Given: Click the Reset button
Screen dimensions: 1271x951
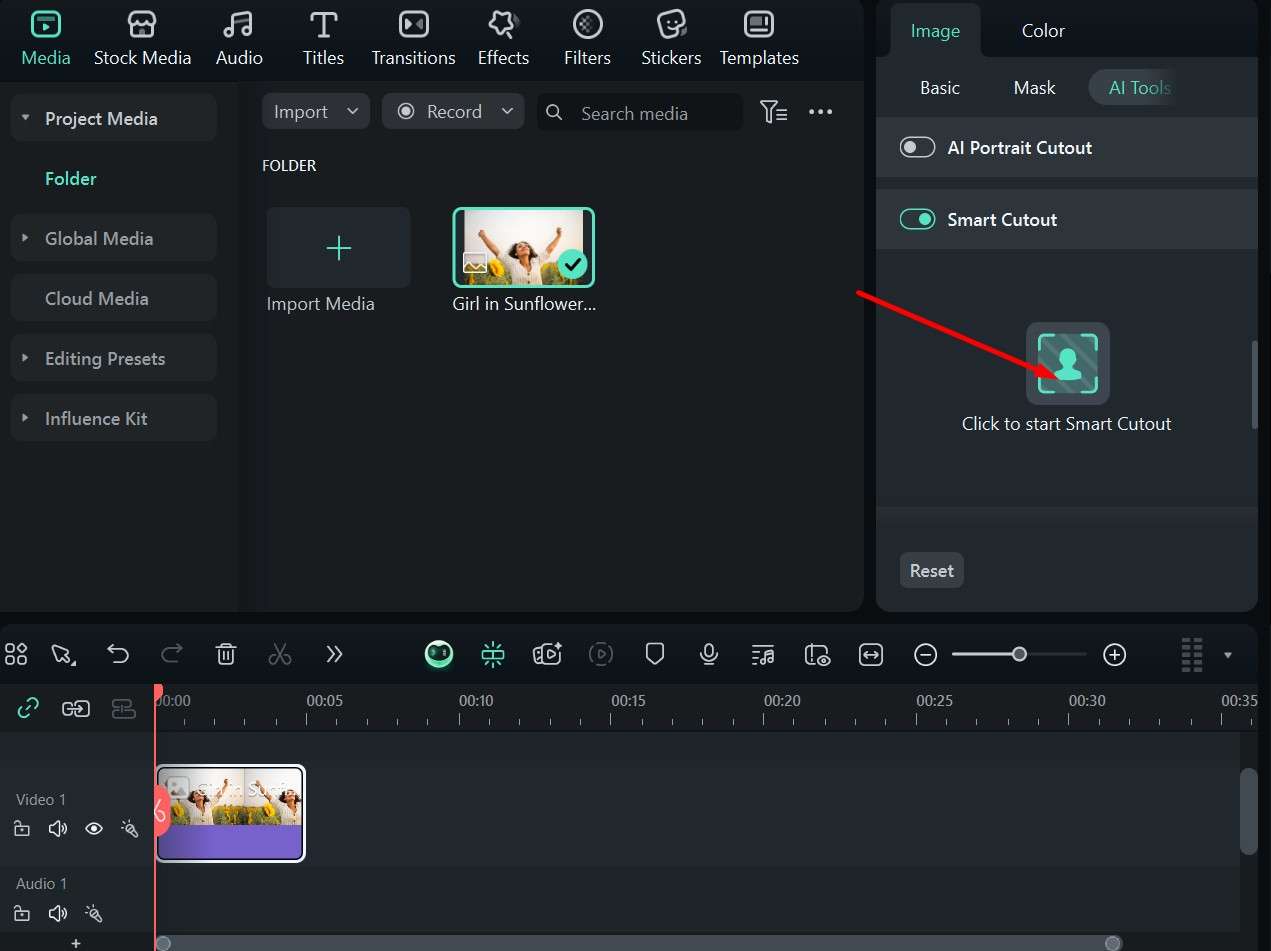Looking at the screenshot, I should (x=931, y=571).
